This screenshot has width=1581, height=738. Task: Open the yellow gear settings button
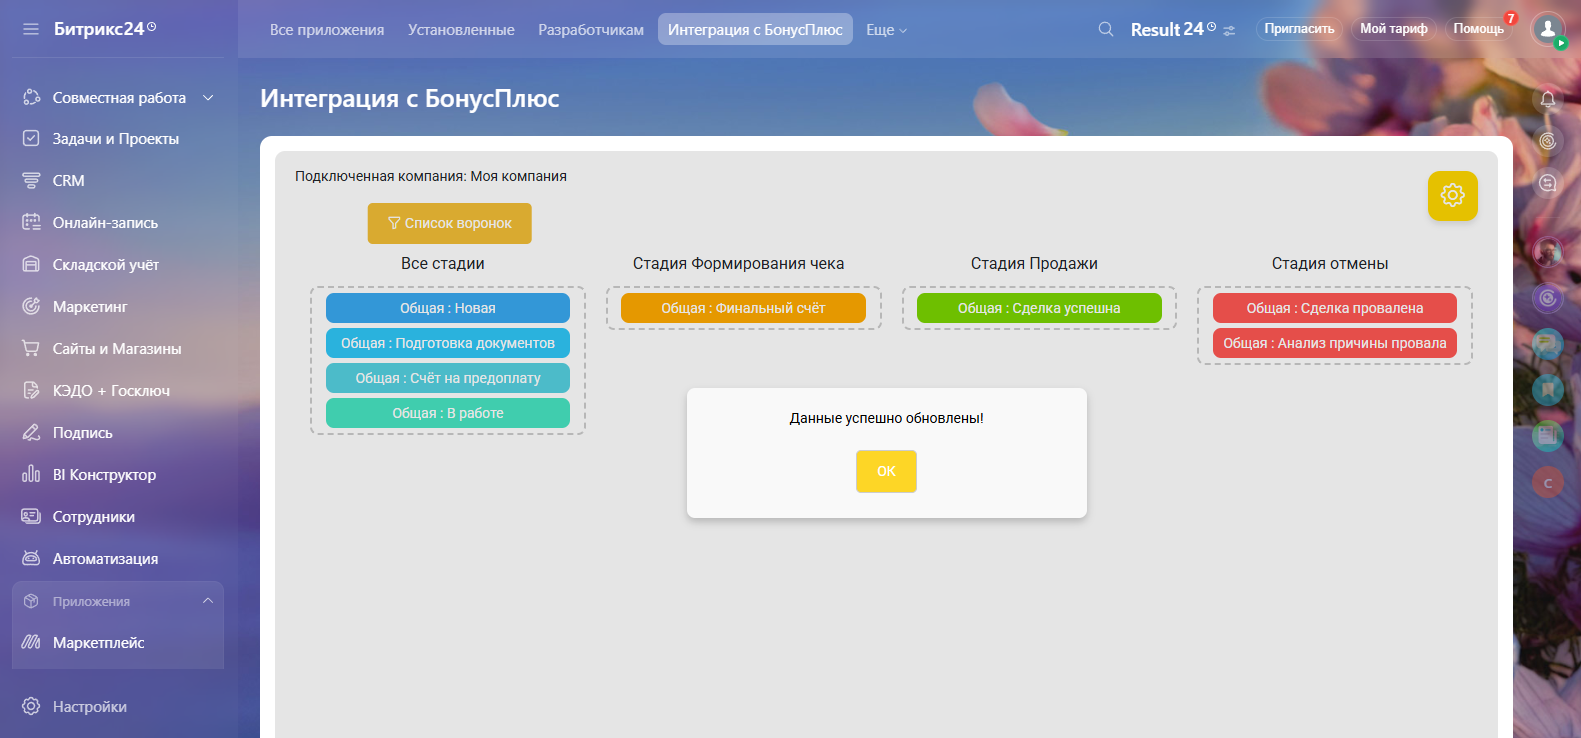(x=1453, y=195)
